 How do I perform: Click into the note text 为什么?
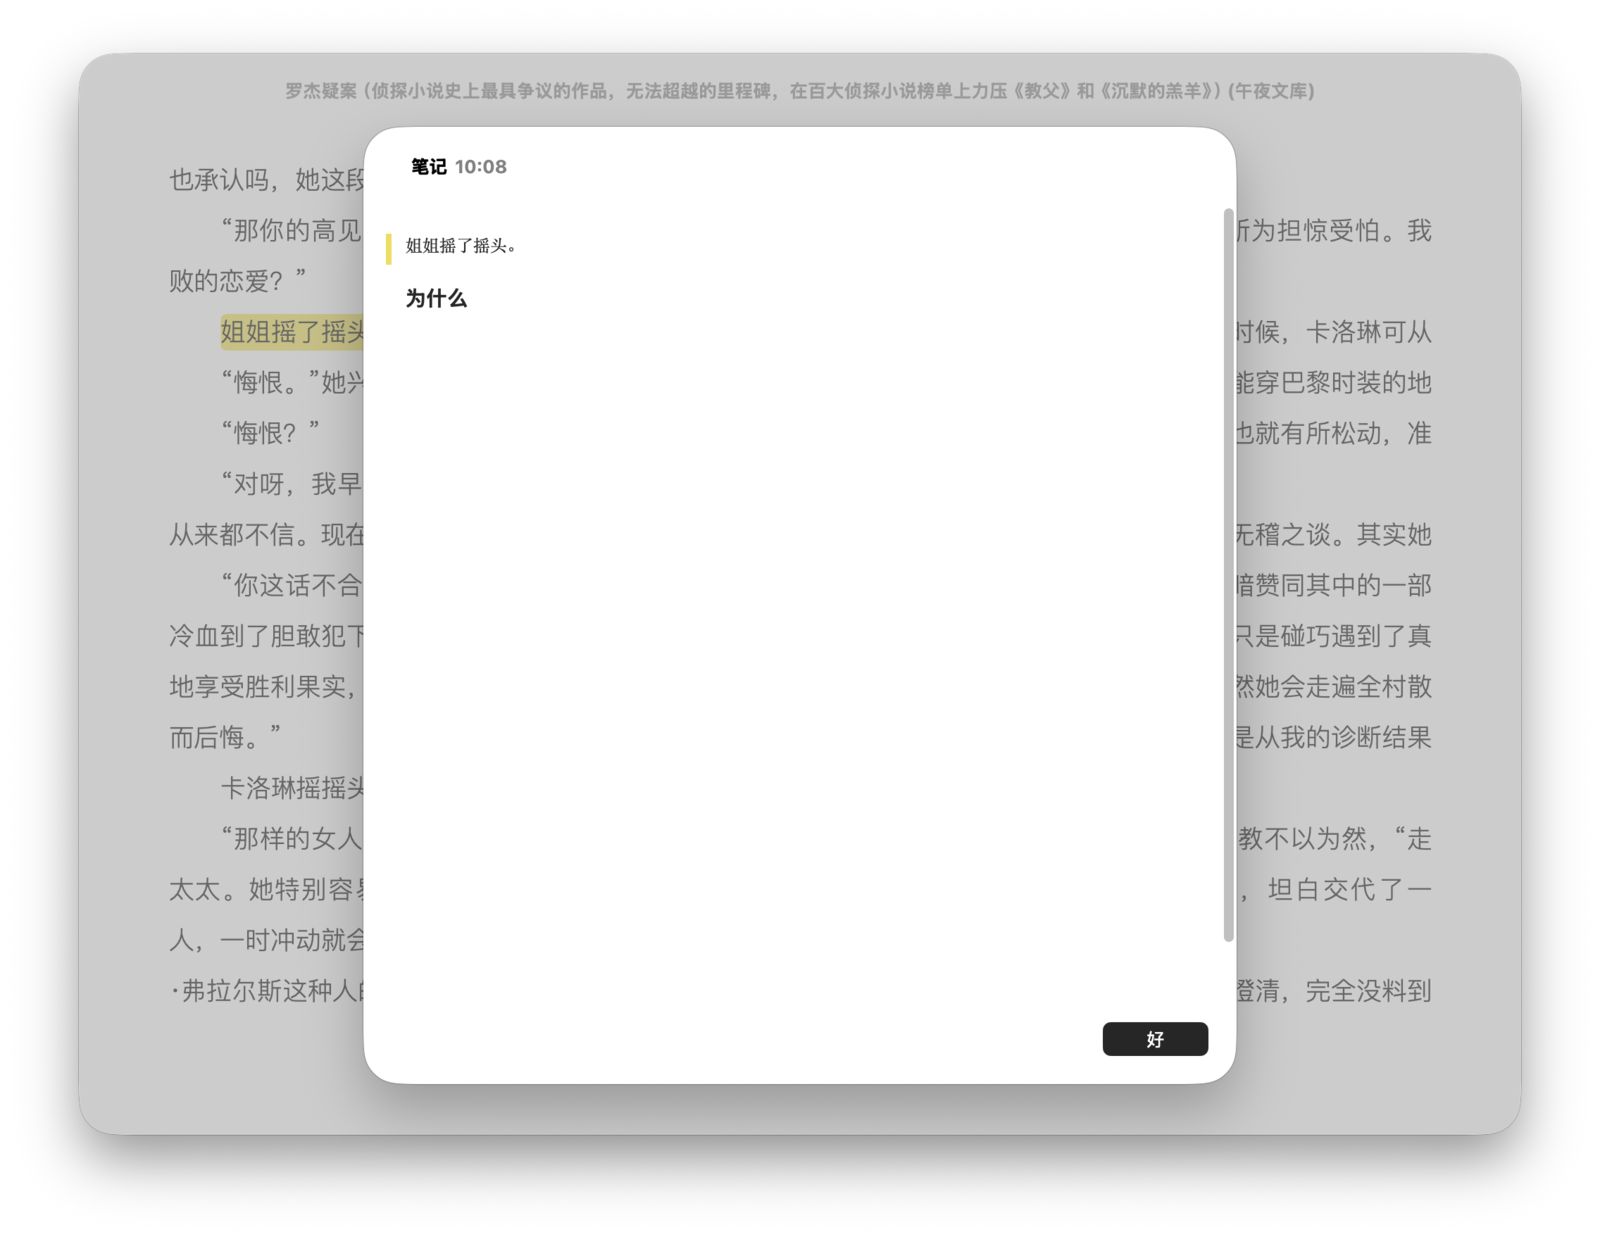[x=436, y=298]
